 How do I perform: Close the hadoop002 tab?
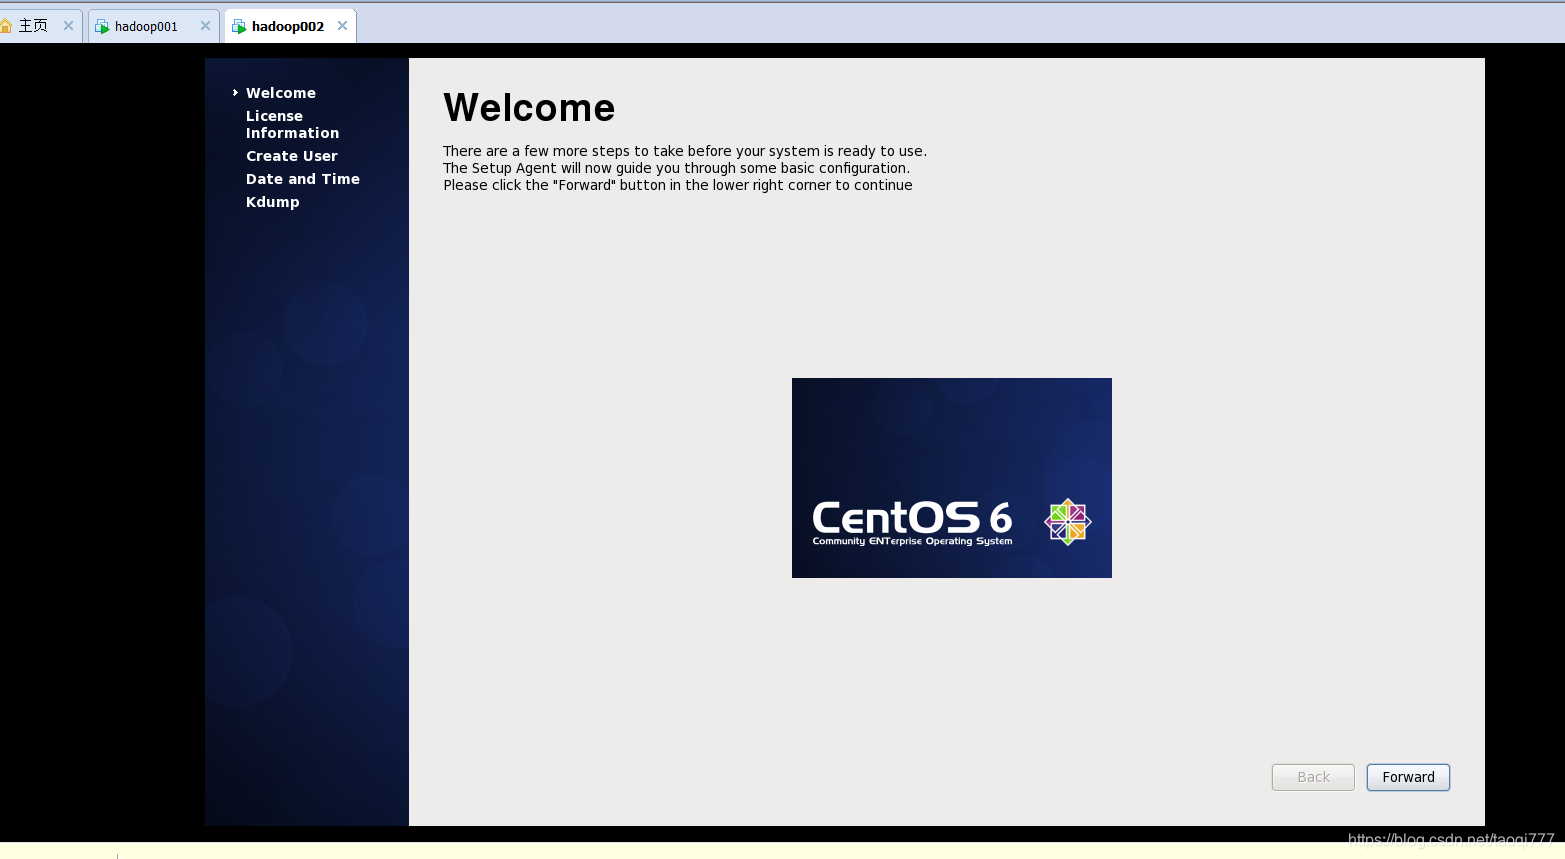click(x=342, y=26)
